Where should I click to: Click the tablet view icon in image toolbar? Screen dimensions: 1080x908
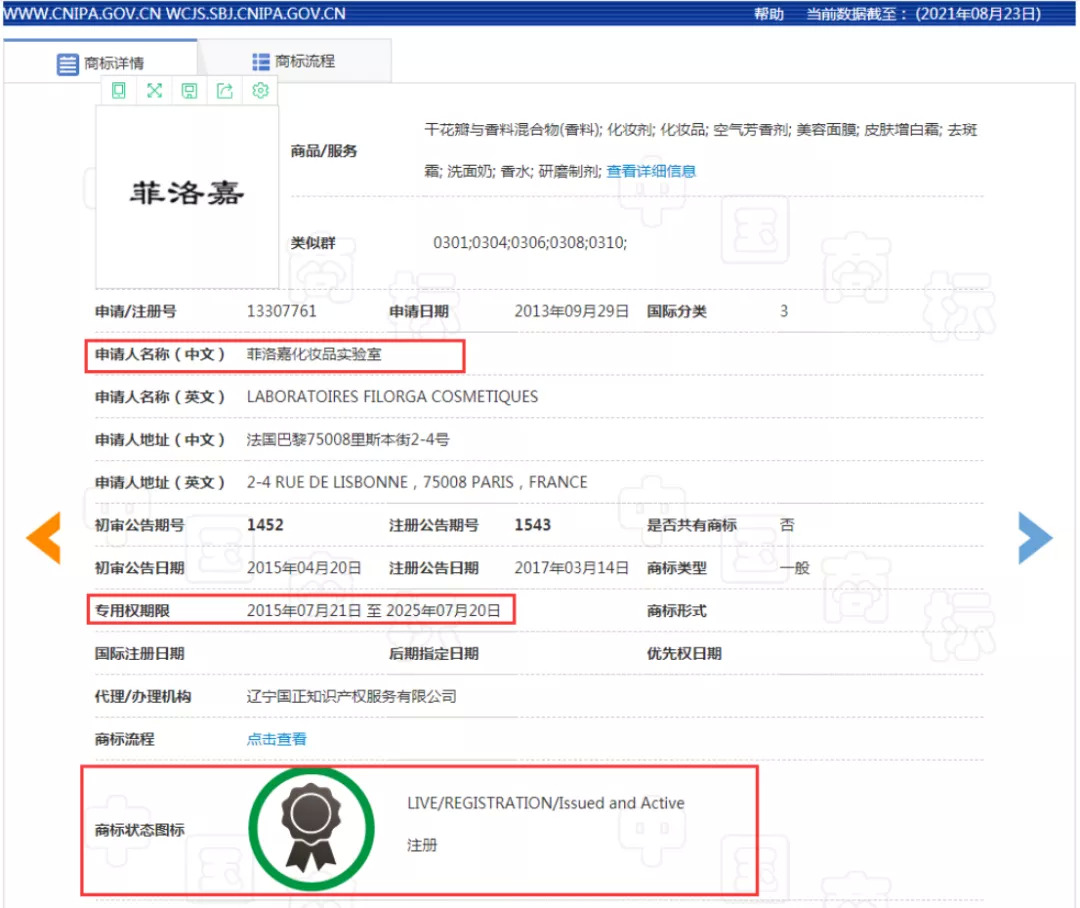click(119, 91)
